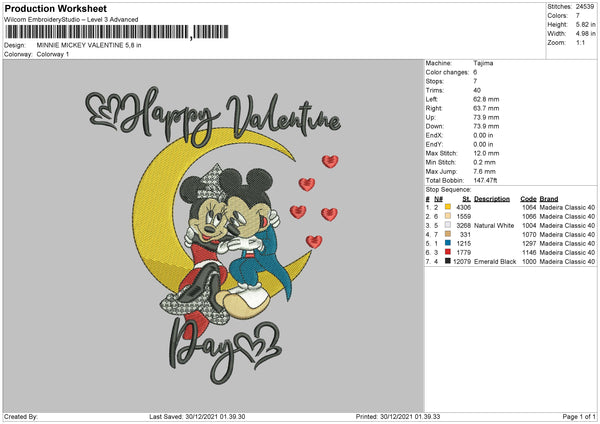Select stitch count '12079' in row 7
Image resolution: width=600 pixels, height=424 pixels.
click(x=462, y=261)
